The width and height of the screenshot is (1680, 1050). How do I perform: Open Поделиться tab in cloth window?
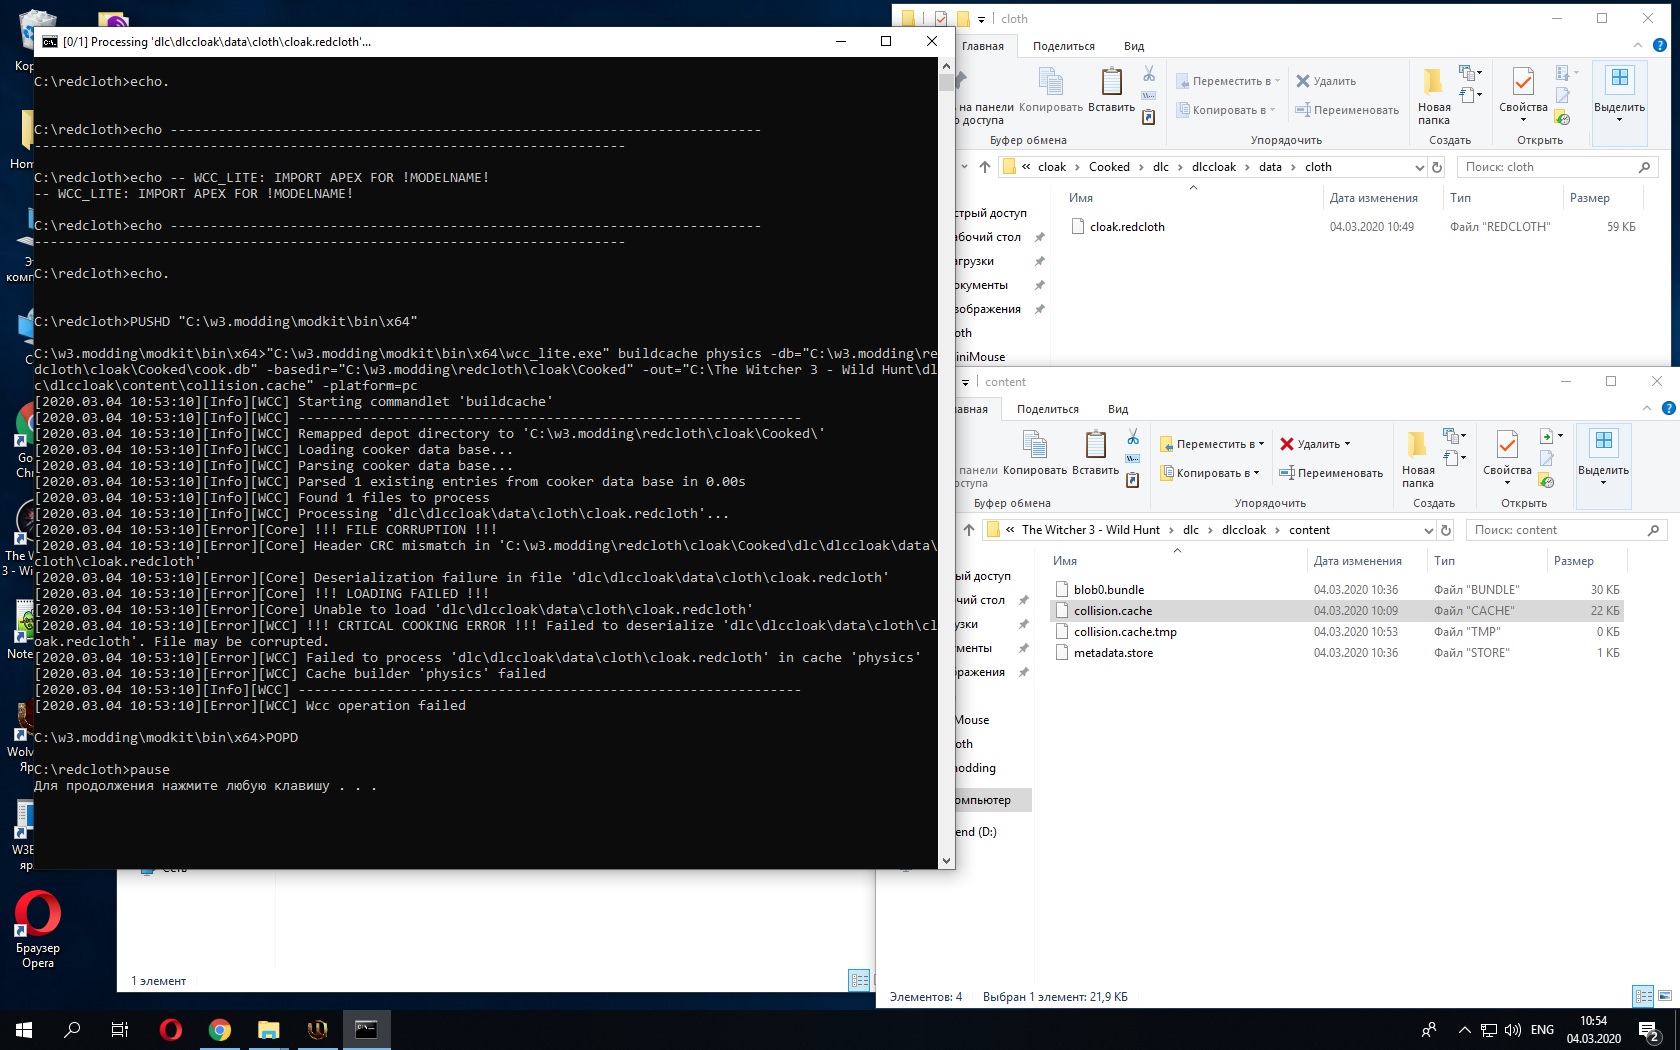(1063, 46)
